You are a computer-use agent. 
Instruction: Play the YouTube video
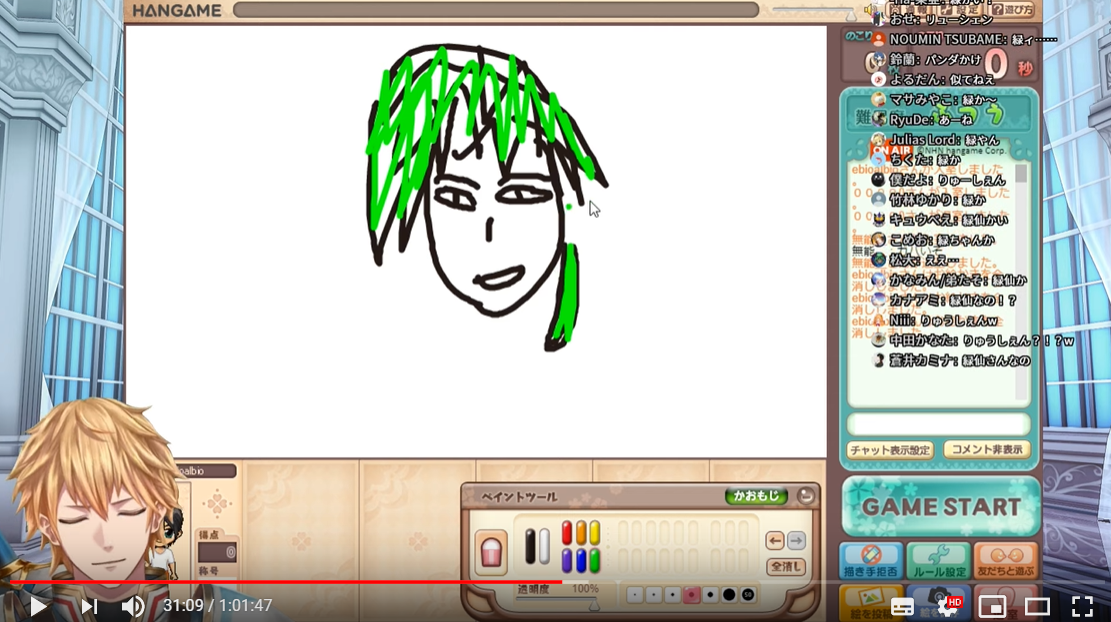pos(37,606)
